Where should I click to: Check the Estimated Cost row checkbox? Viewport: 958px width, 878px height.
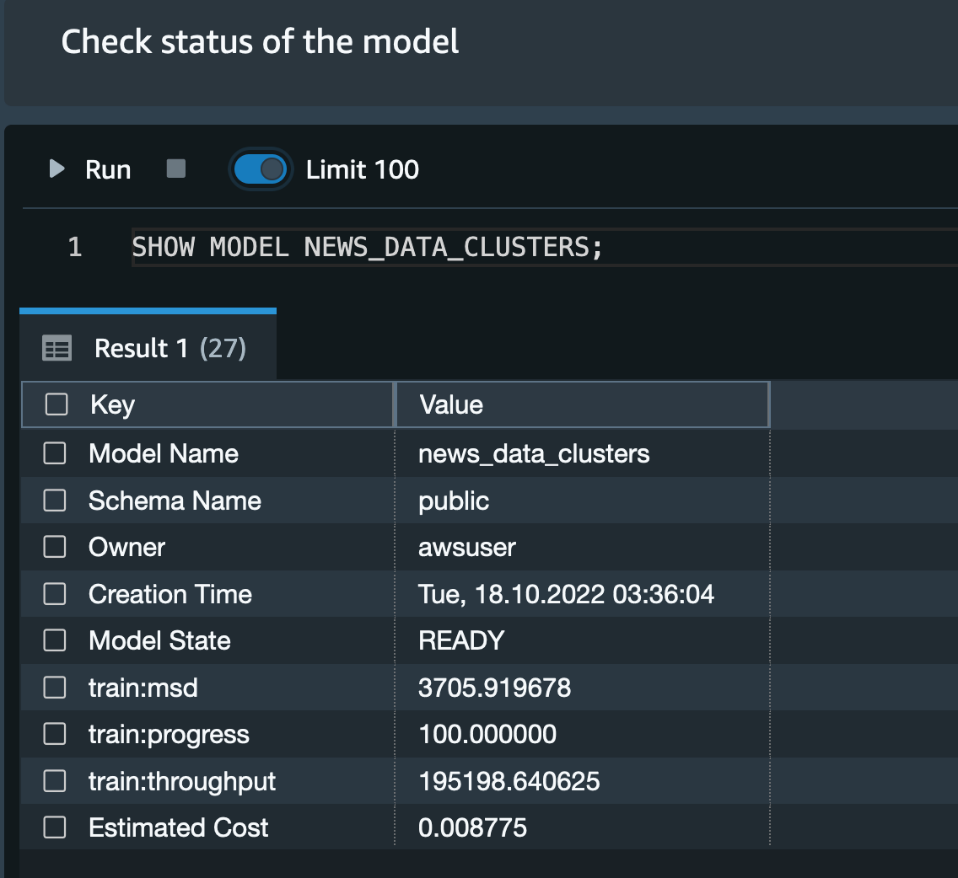click(x=55, y=827)
